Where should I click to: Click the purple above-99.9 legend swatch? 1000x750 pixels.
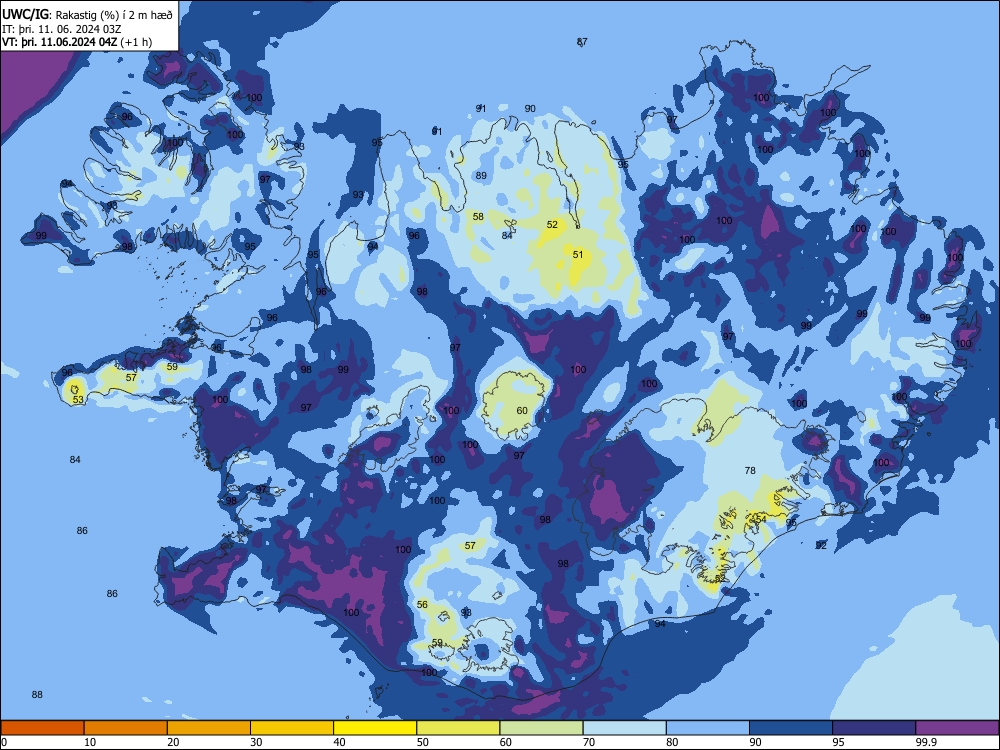pos(957,728)
